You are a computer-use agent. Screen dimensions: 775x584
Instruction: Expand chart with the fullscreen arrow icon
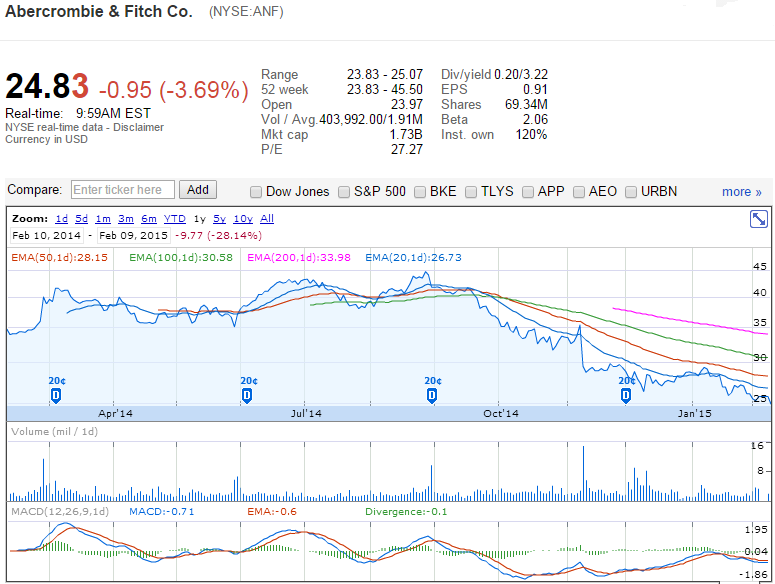pos(759,219)
